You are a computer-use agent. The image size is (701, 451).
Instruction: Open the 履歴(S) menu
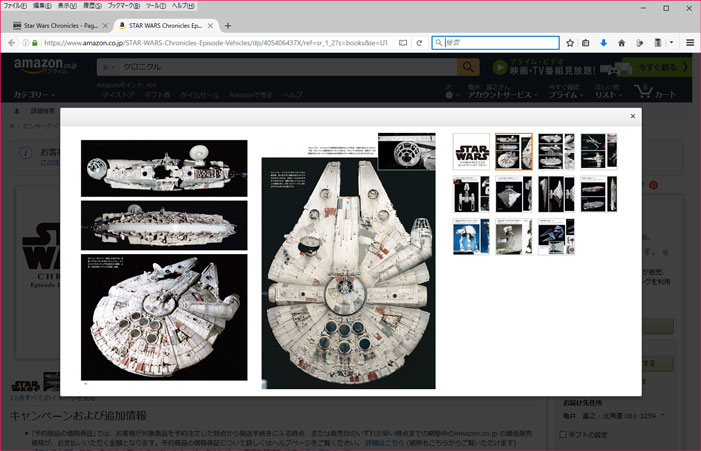(92, 6)
